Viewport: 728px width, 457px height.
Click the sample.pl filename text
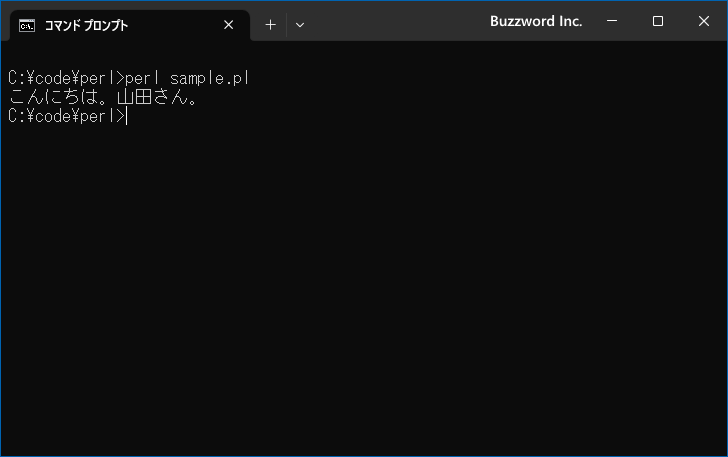[210, 78]
